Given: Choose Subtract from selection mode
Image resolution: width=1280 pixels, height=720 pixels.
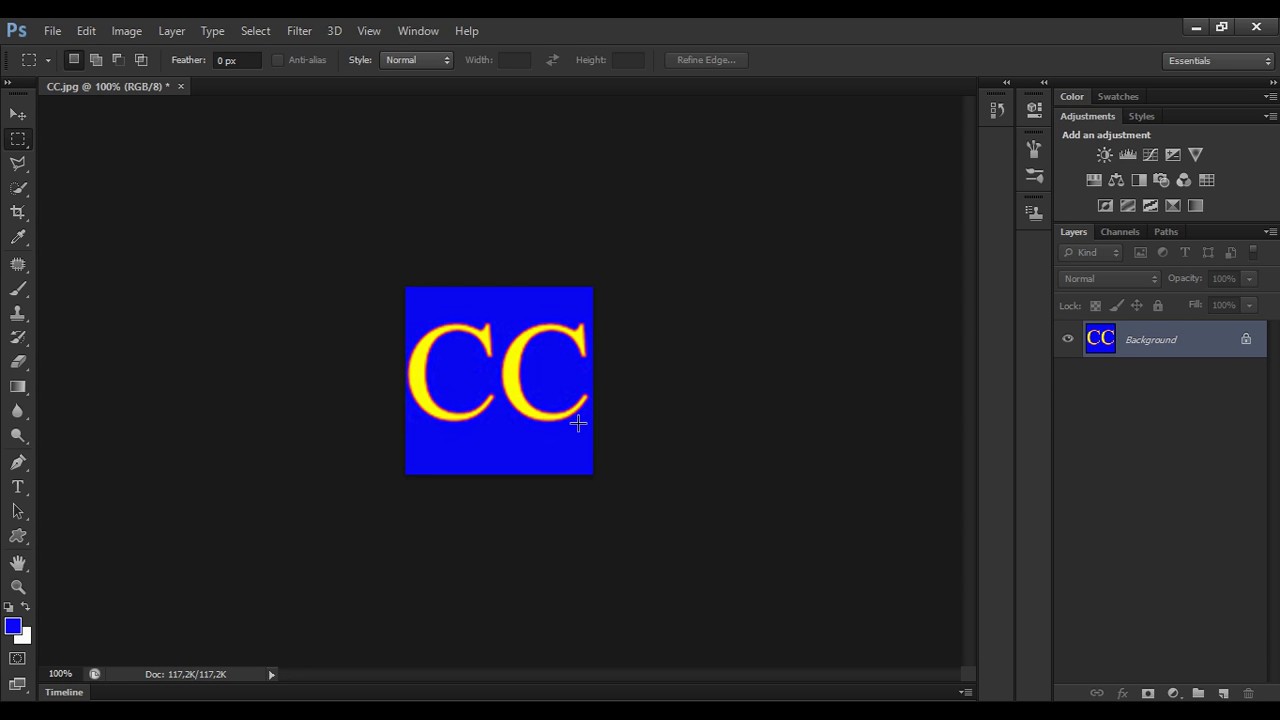Looking at the screenshot, I should pyautogui.click(x=118, y=60).
